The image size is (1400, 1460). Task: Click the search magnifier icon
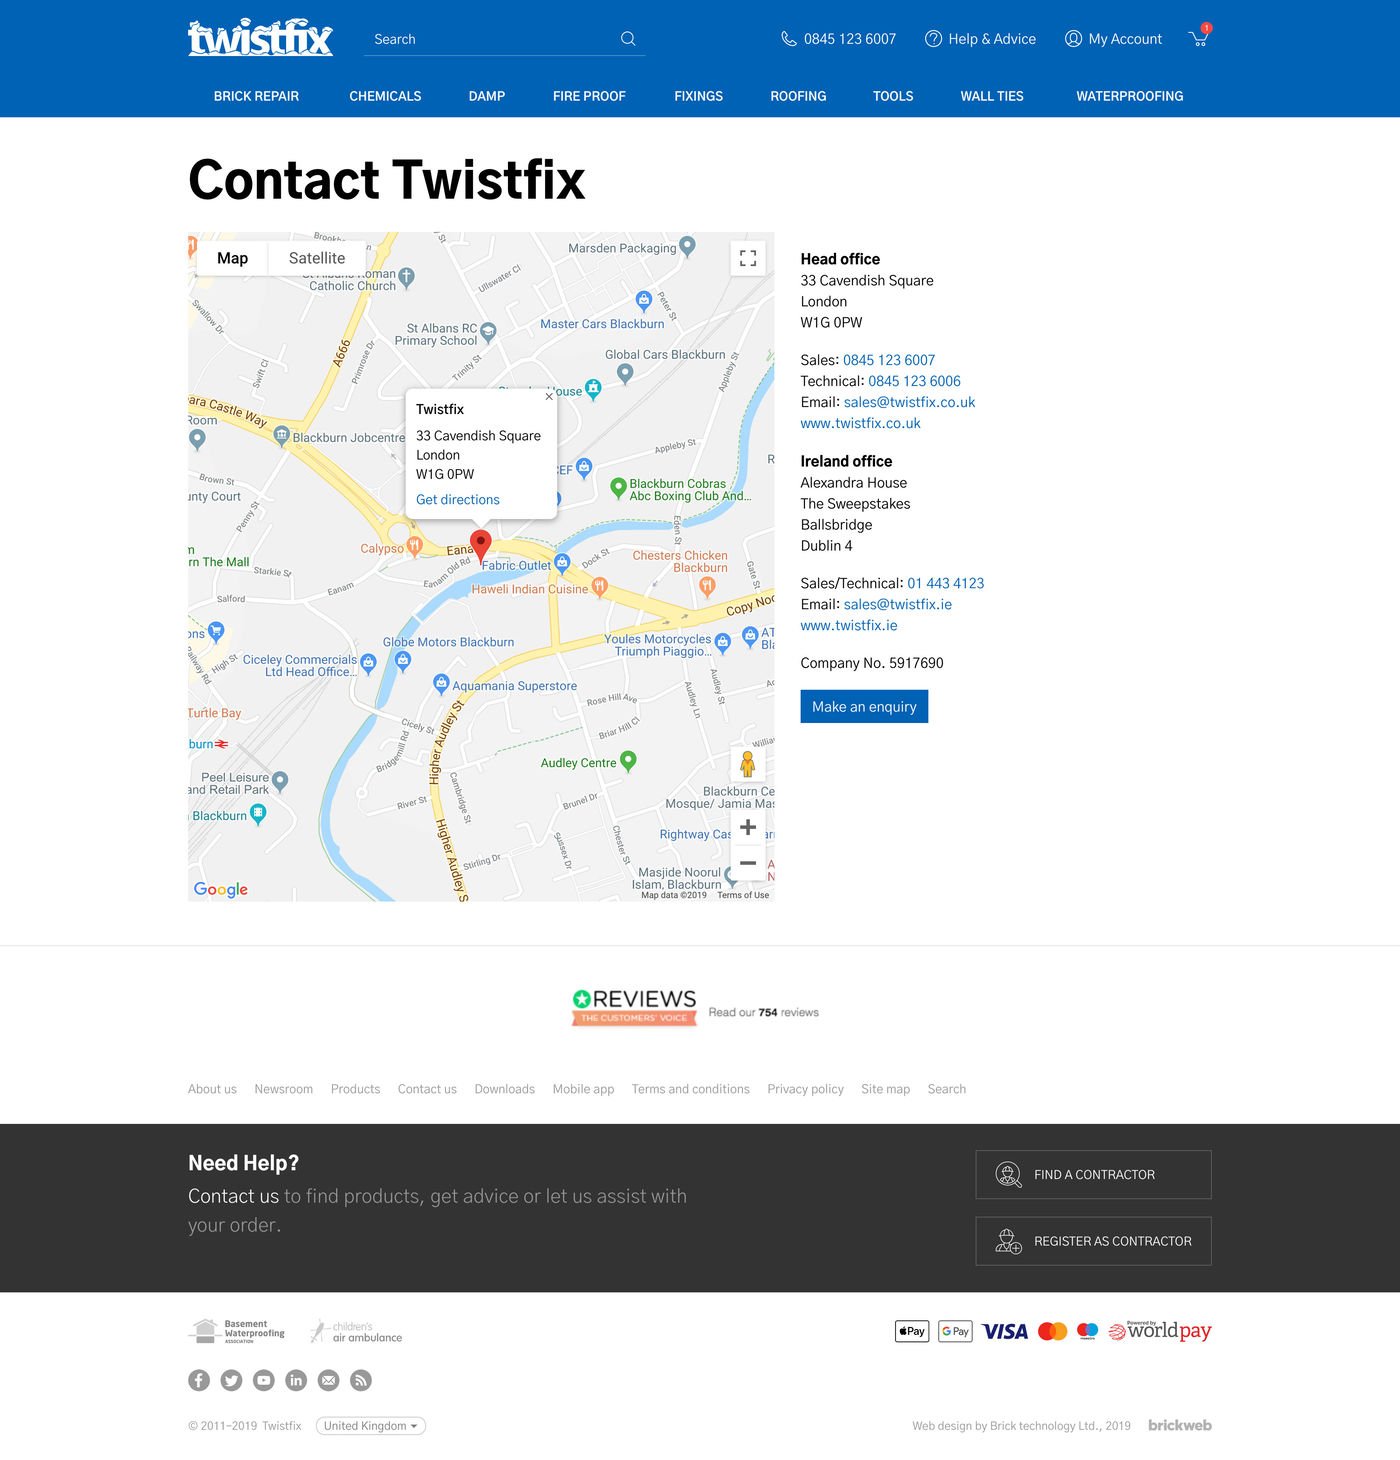click(628, 39)
